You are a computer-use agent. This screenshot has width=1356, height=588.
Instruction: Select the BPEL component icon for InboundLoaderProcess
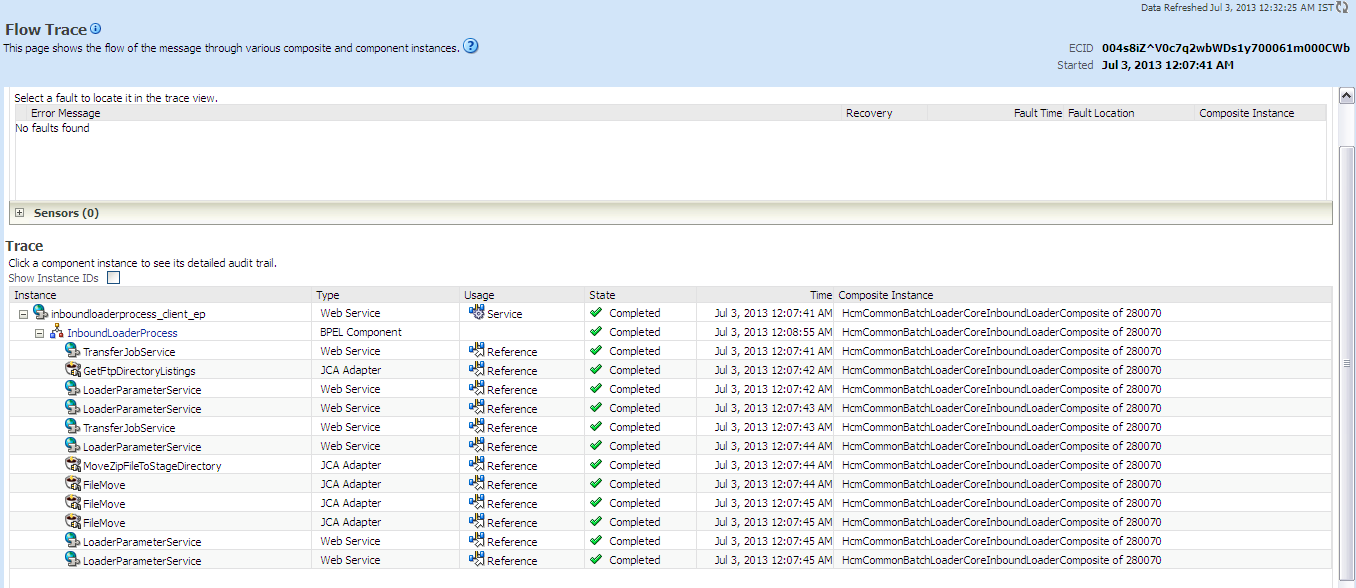tap(54, 332)
